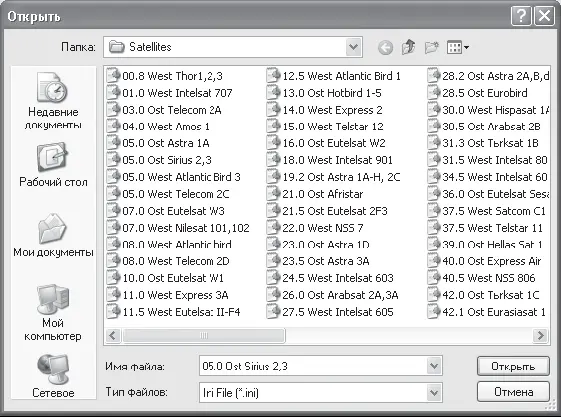Select 05.0 Ost Sirius 2,3 file name
Image resolution: width=561 pixels, height=417 pixels.
[167, 160]
